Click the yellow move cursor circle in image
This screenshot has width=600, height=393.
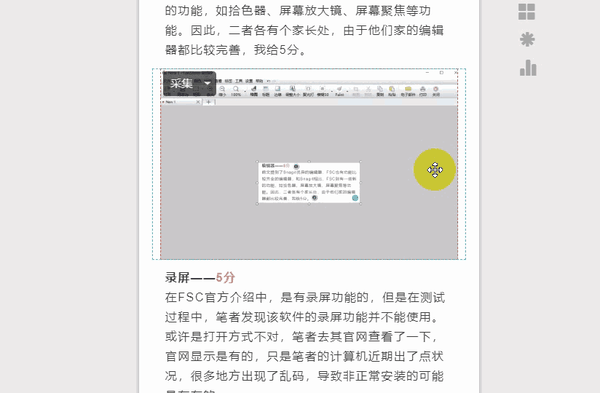click(x=435, y=170)
